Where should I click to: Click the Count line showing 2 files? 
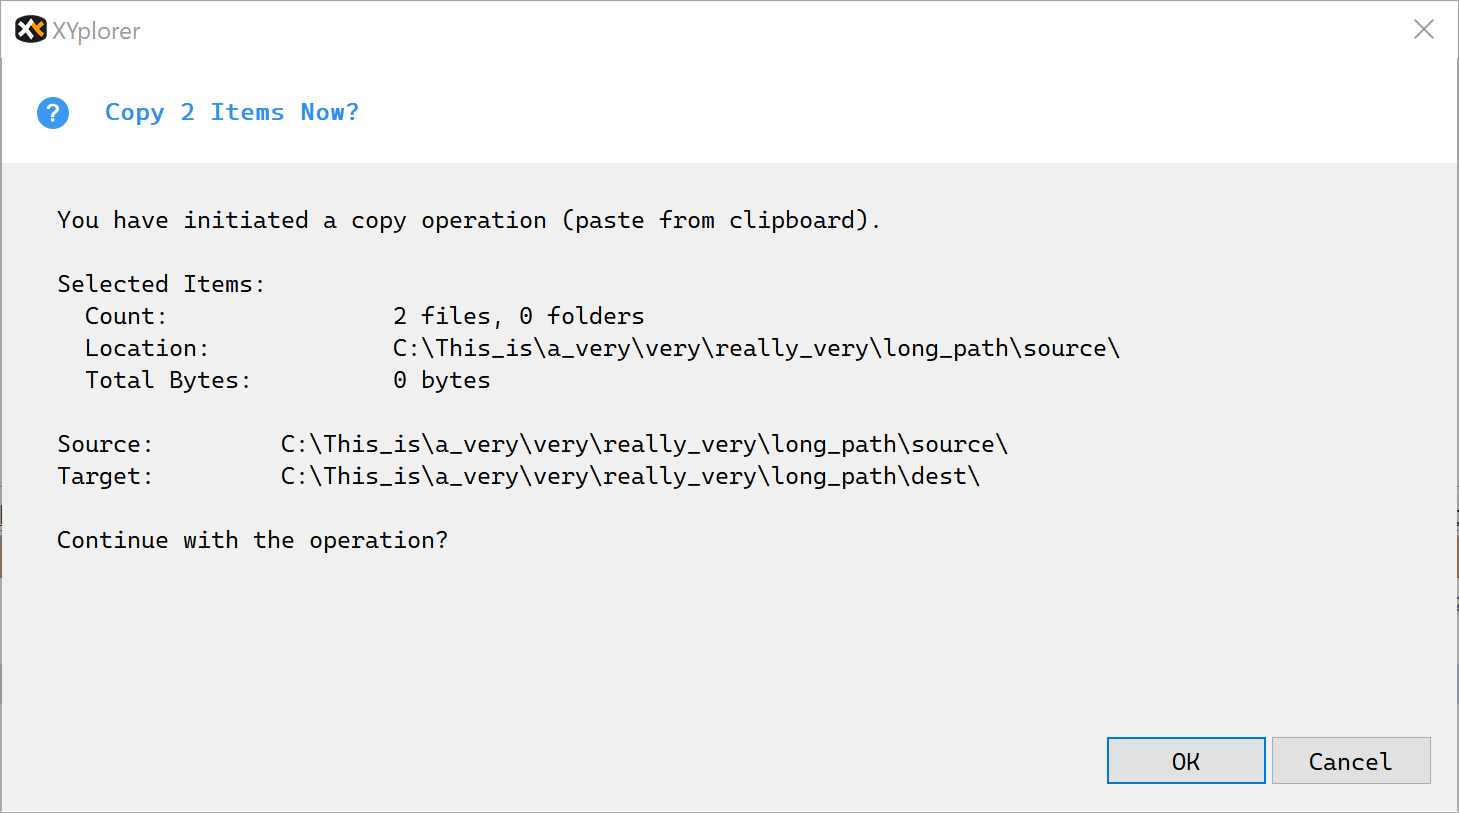point(516,315)
